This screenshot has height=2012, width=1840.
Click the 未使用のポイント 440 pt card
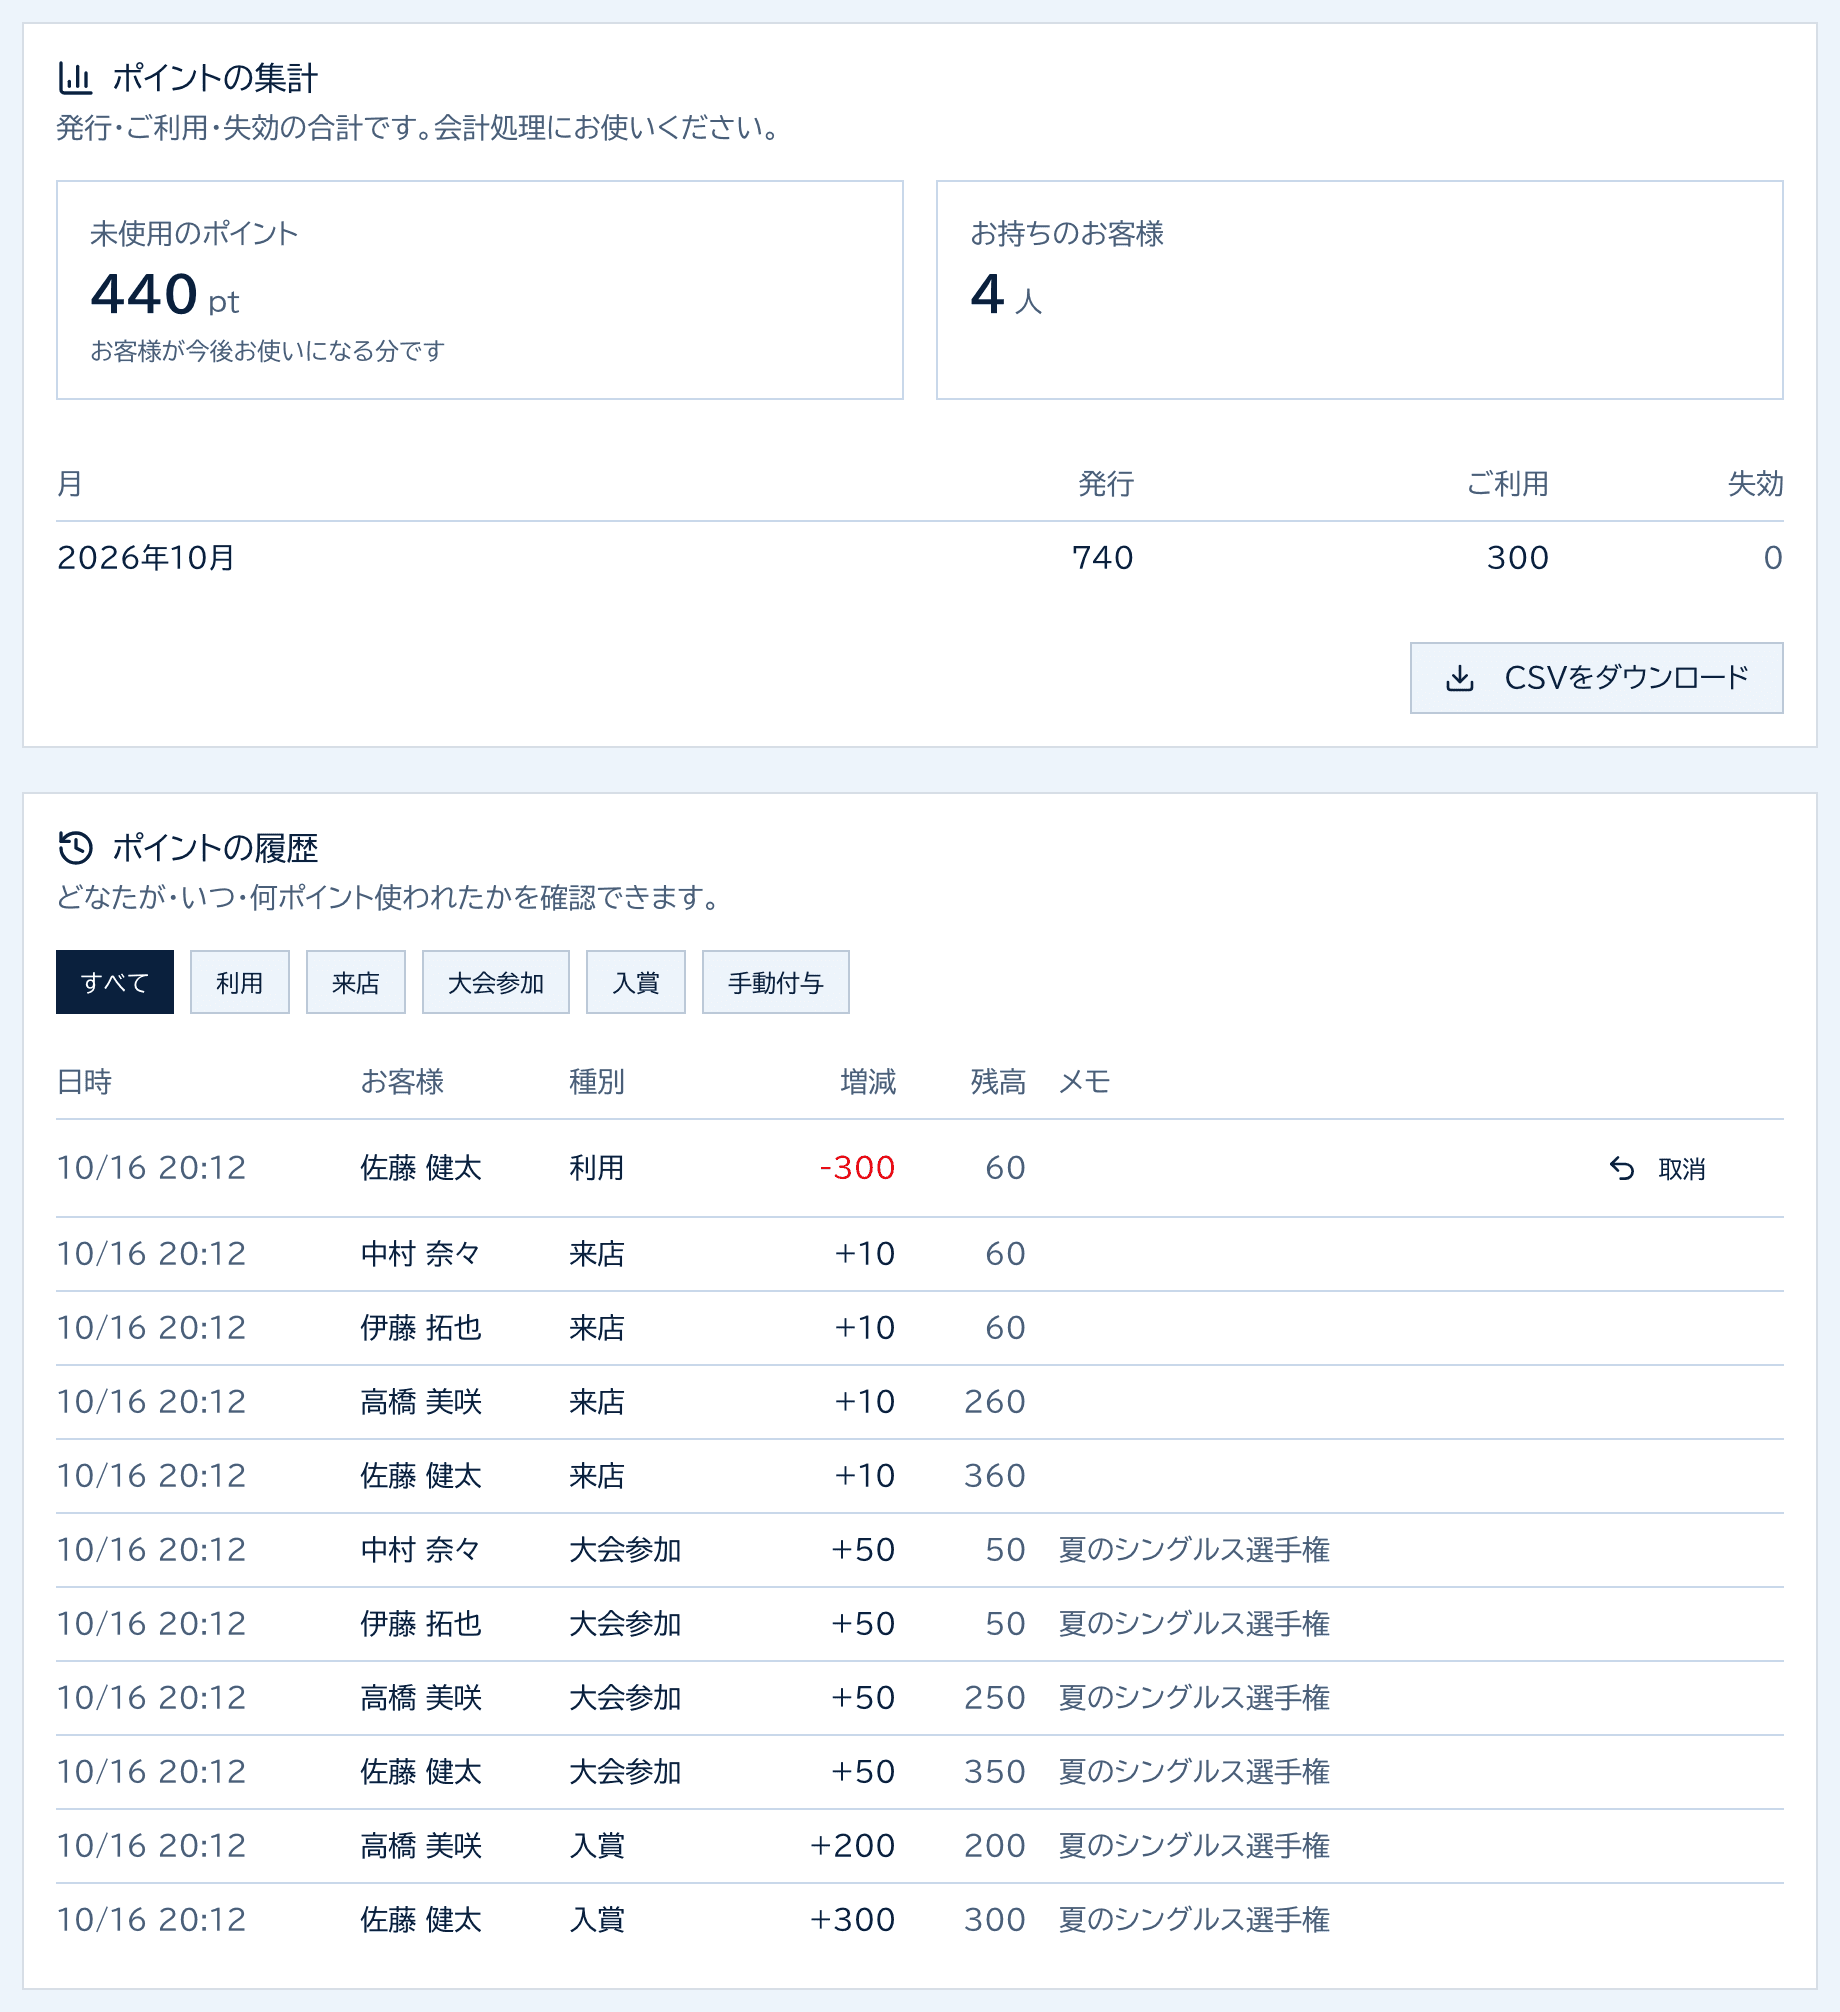(480, 290)
